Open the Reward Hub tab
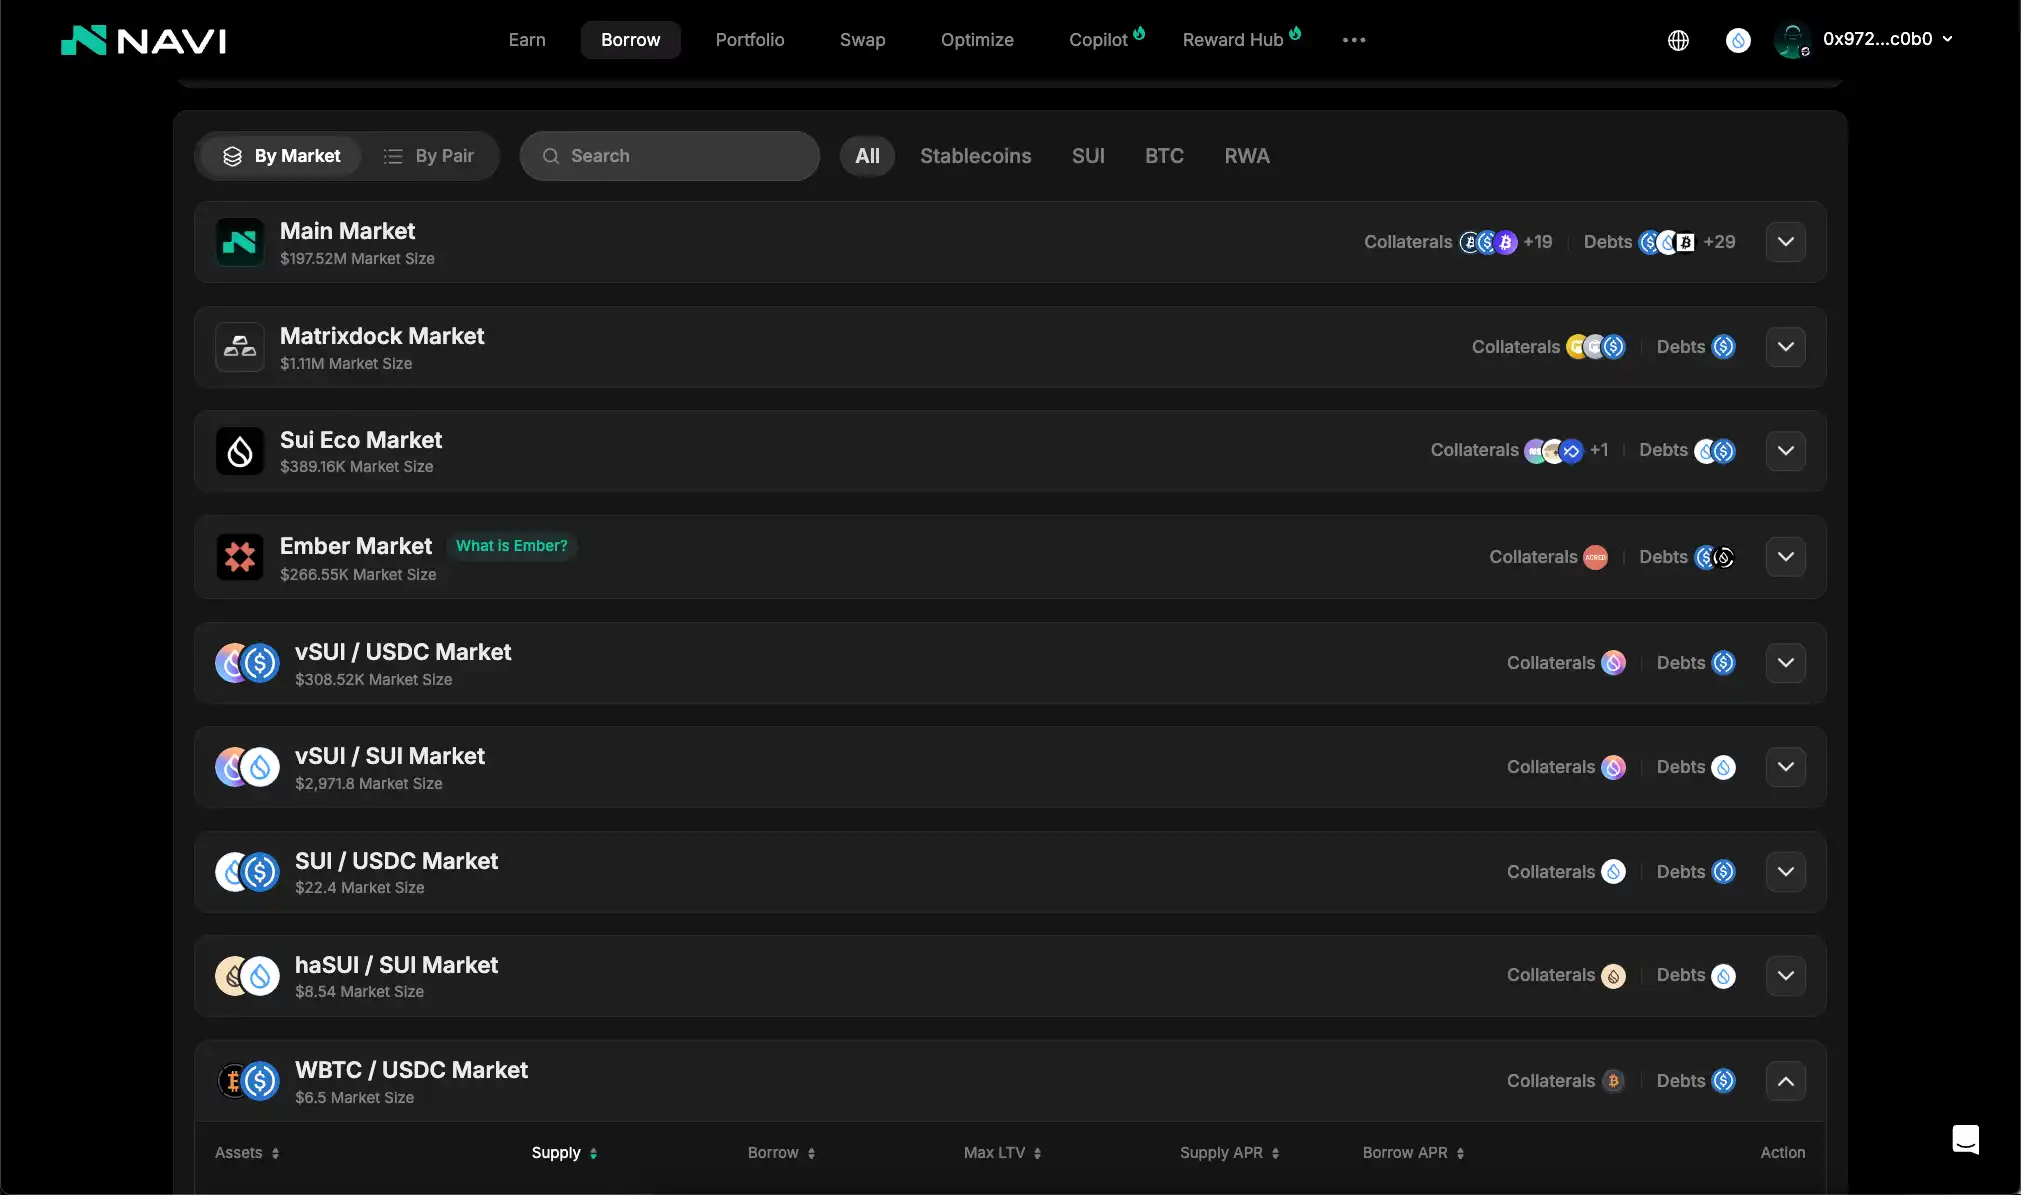The image size is (2021, 1195). (1241, 40)
